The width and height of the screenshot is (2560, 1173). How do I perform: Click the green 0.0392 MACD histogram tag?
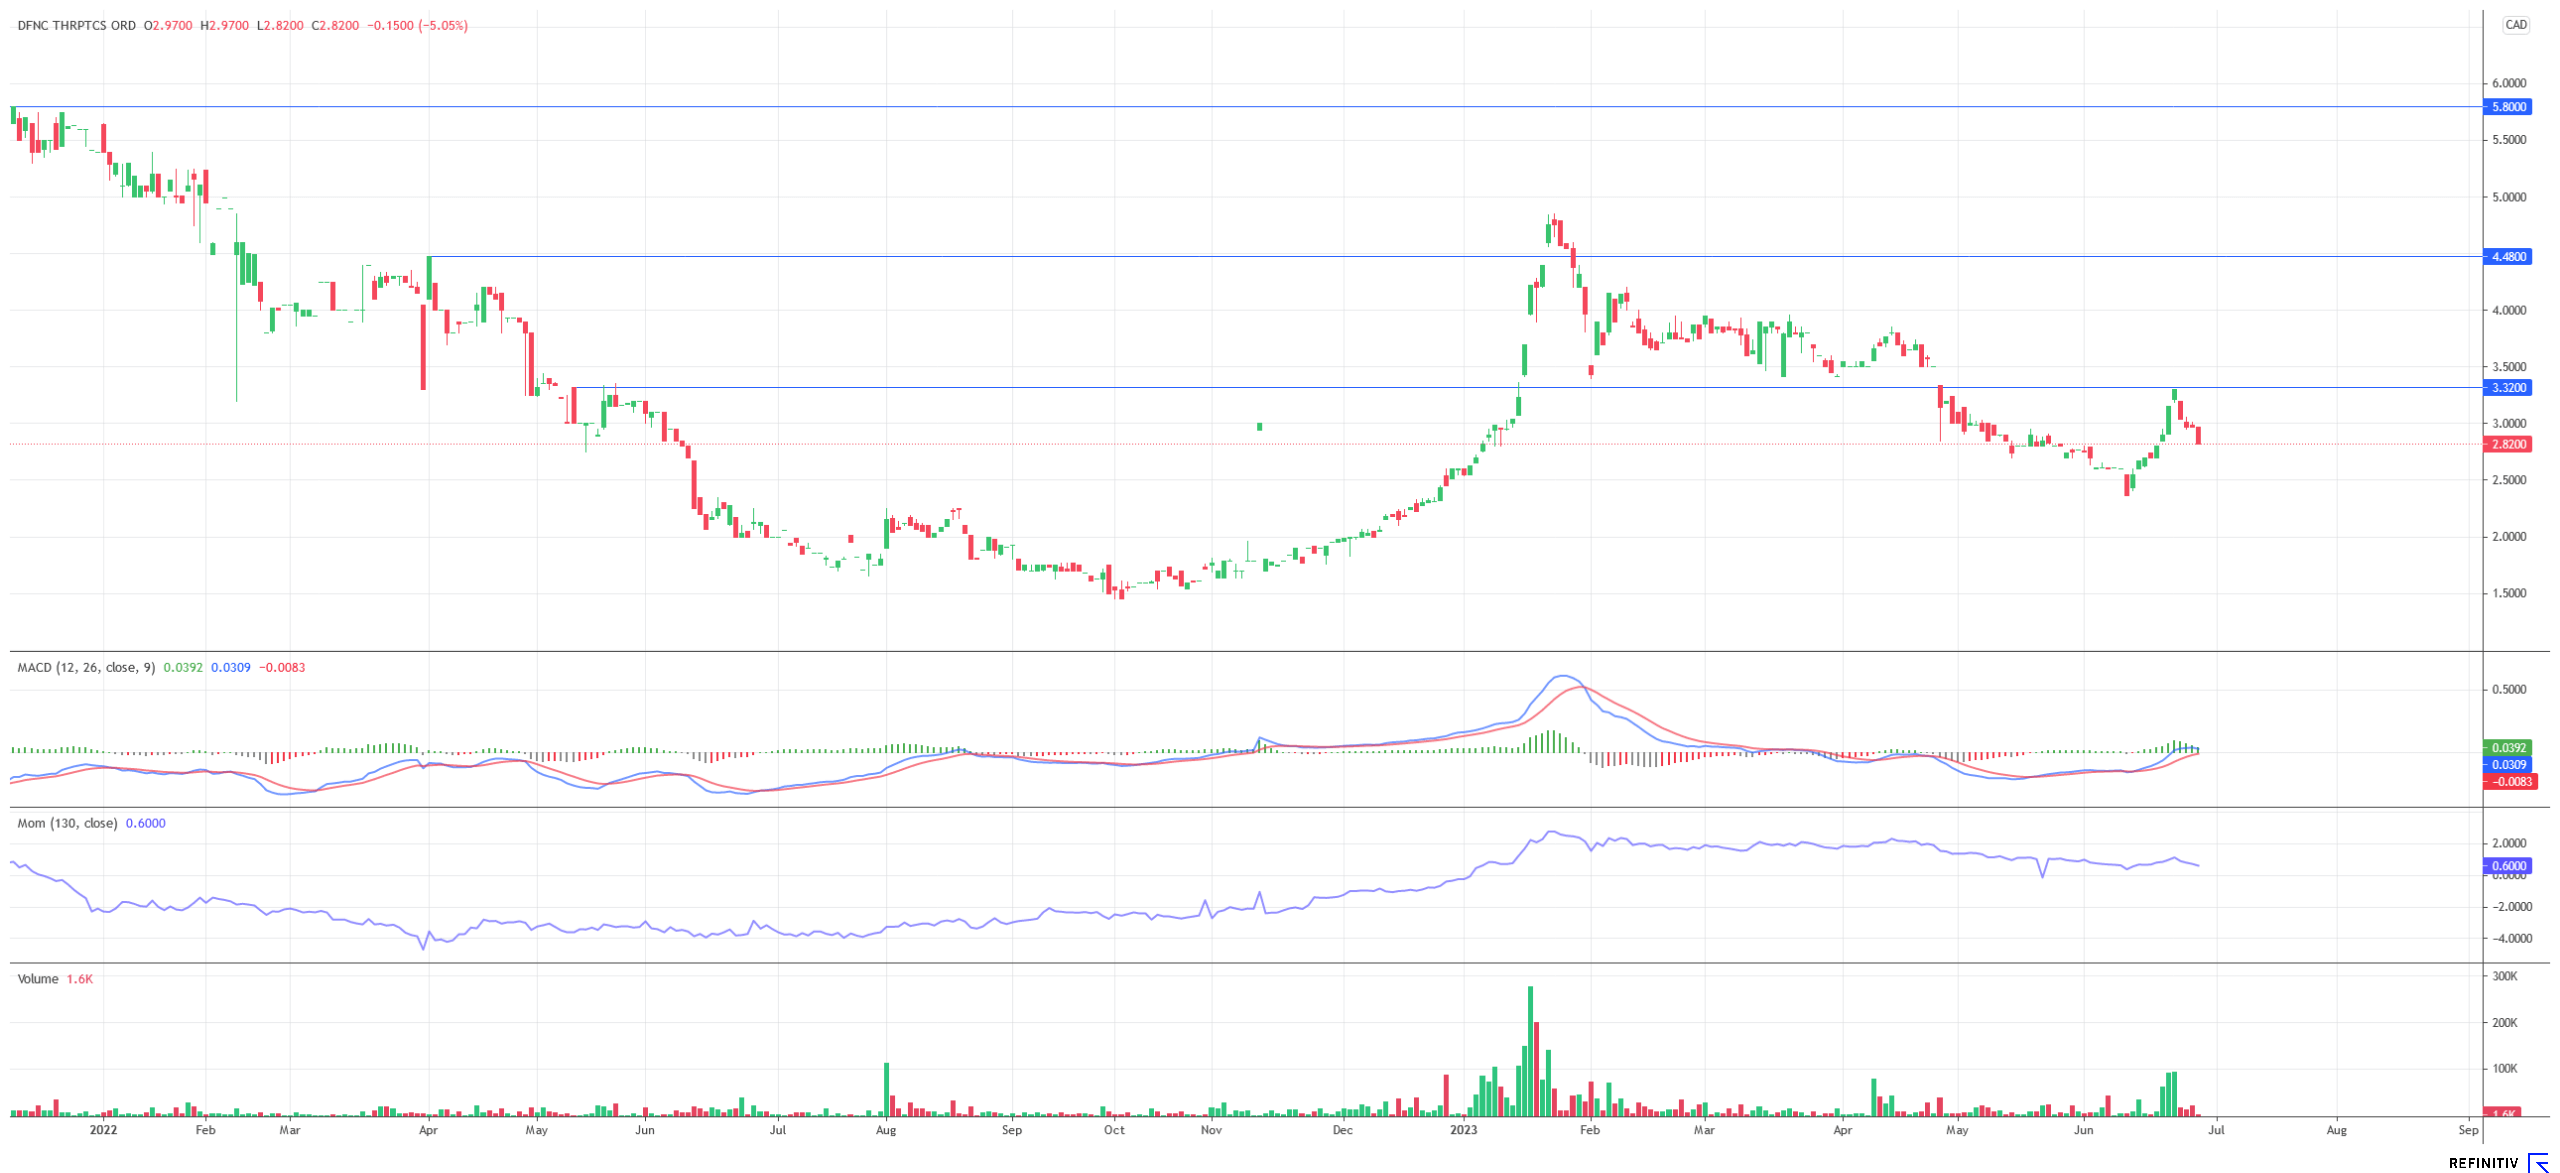click(x=2507, y=748)
